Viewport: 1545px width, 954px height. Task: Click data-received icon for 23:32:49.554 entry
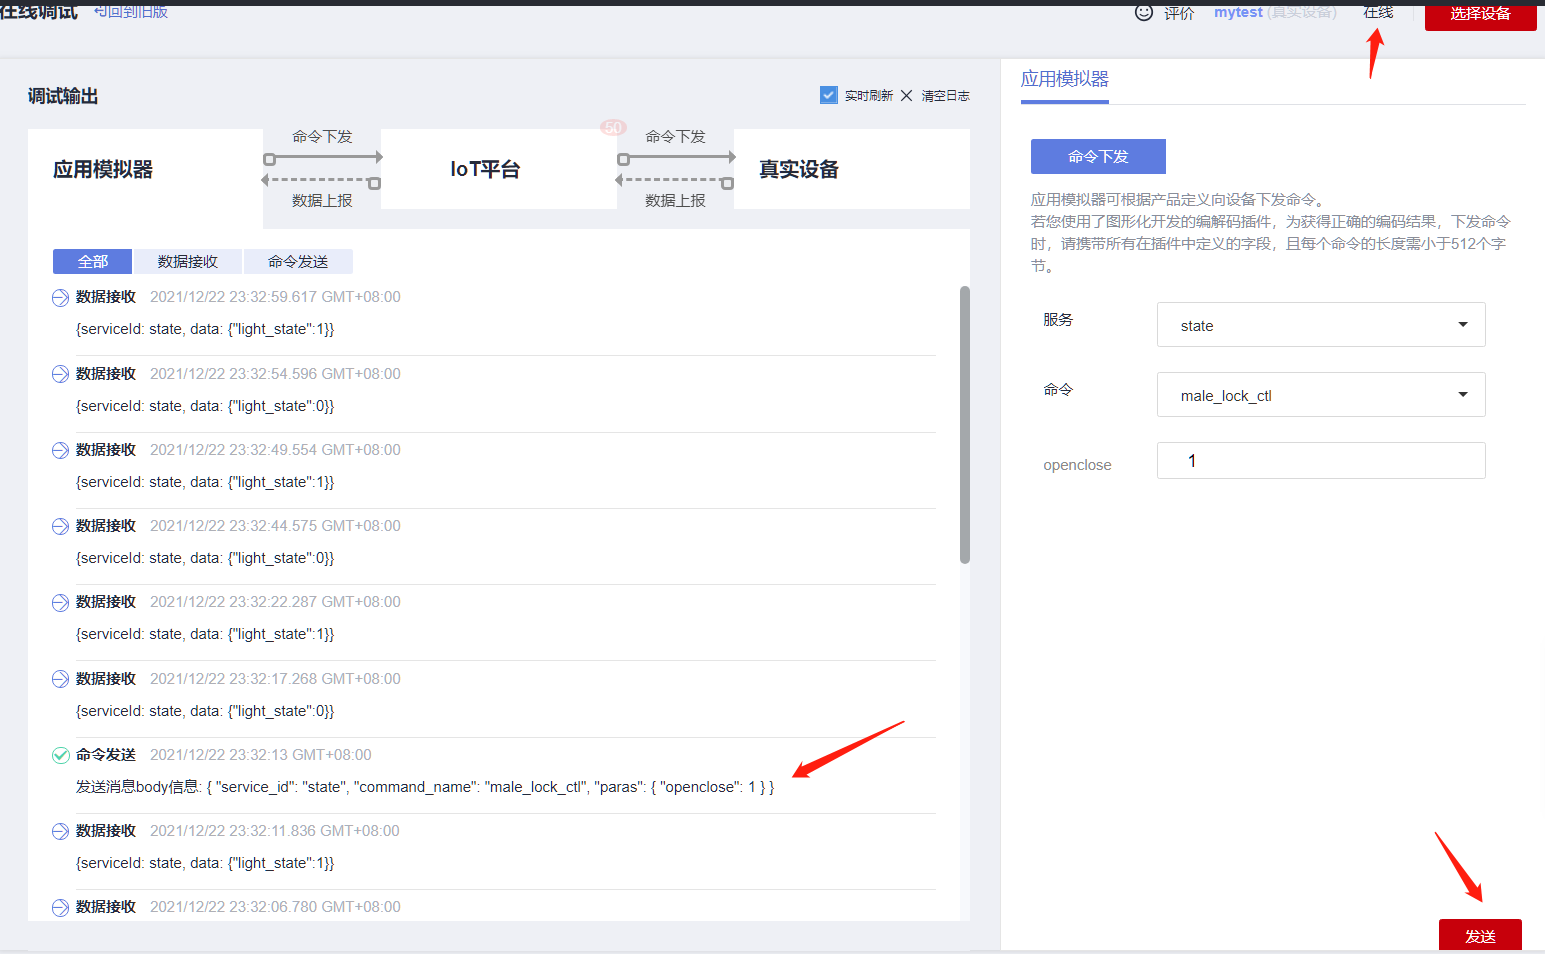click(x=60, y=450)
